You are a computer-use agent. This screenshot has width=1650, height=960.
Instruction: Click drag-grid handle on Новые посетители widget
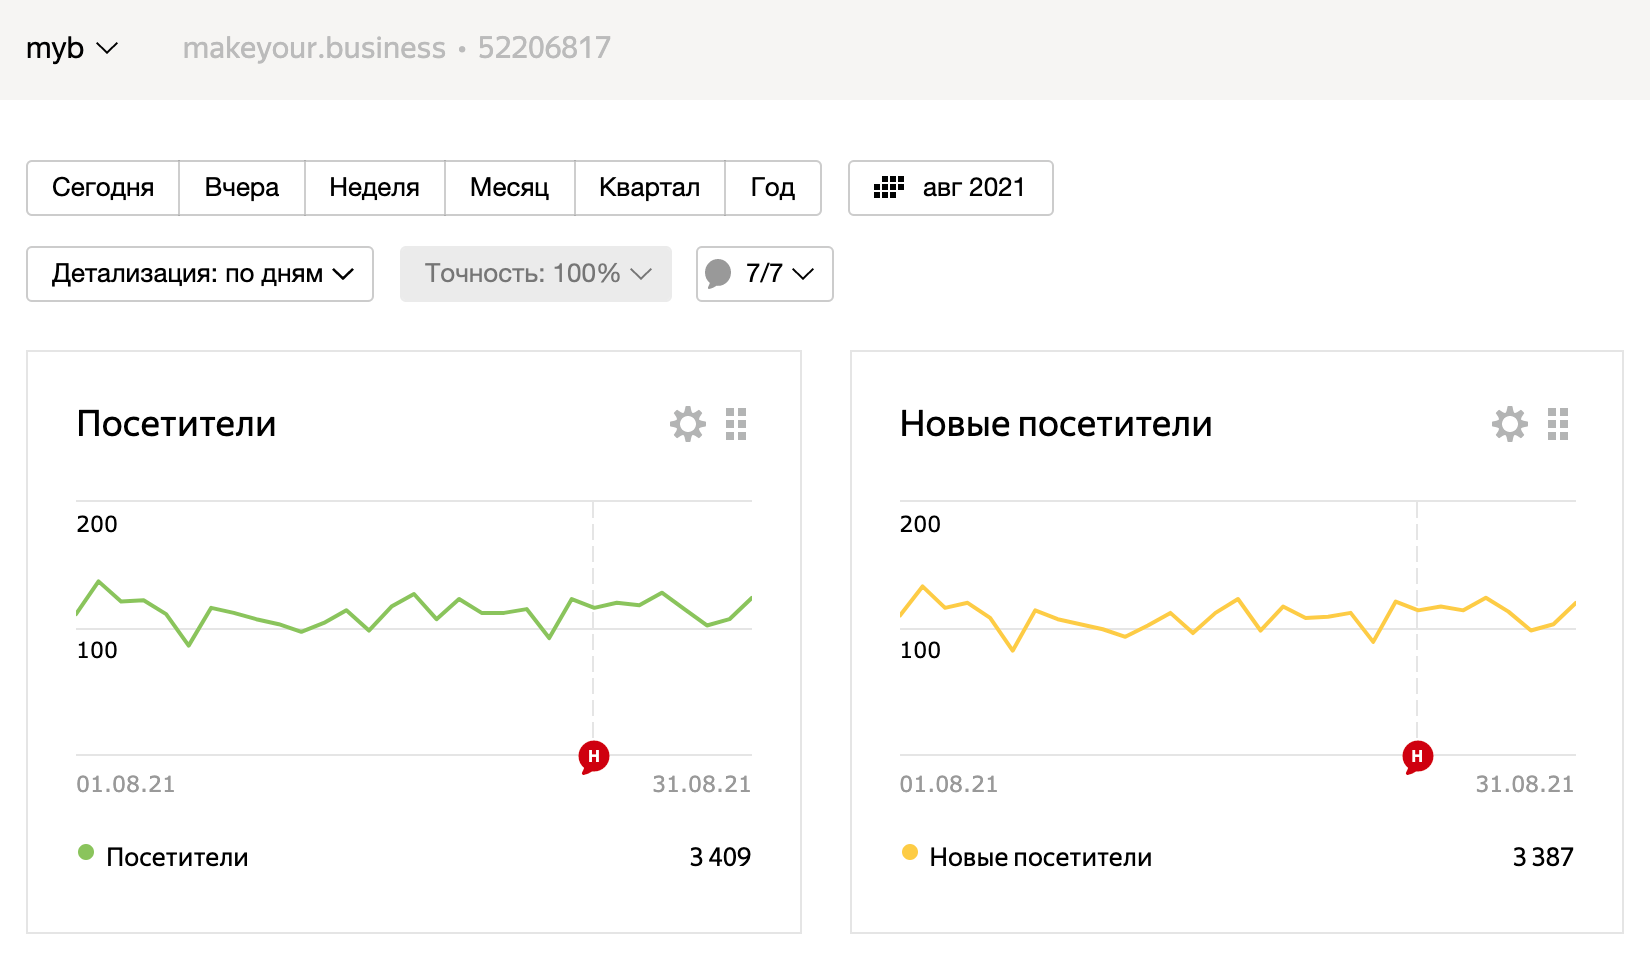(1558, 424)
